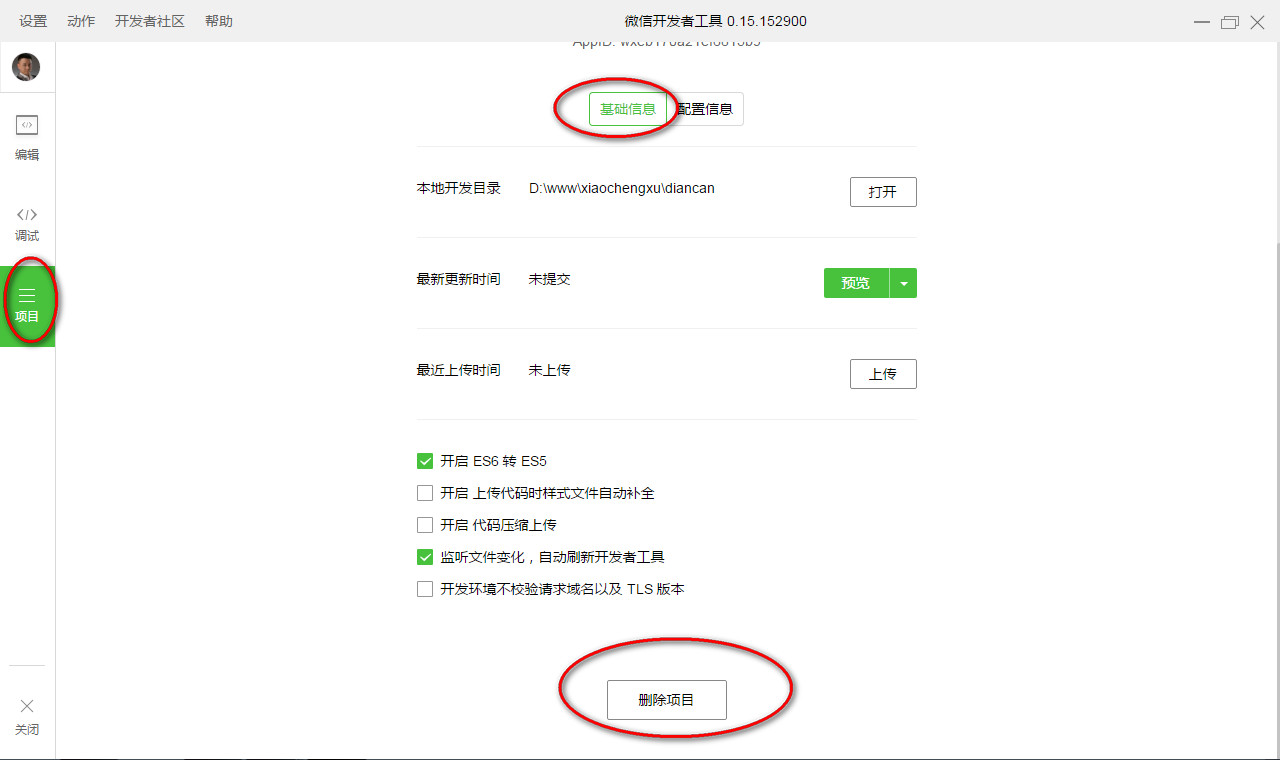Click the 删除项目 button
The height and width of the screenshot is (760, 1280).
[x=667, y=700]
